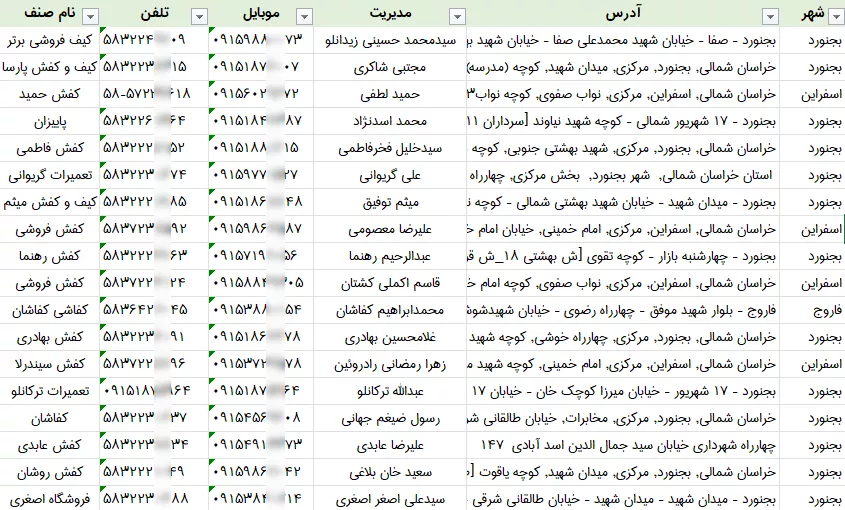Select address cell بجنورد - ۱۷ شهریور شمالی
The width and height of the screenshot is (845, 510).
click(623, 121)
